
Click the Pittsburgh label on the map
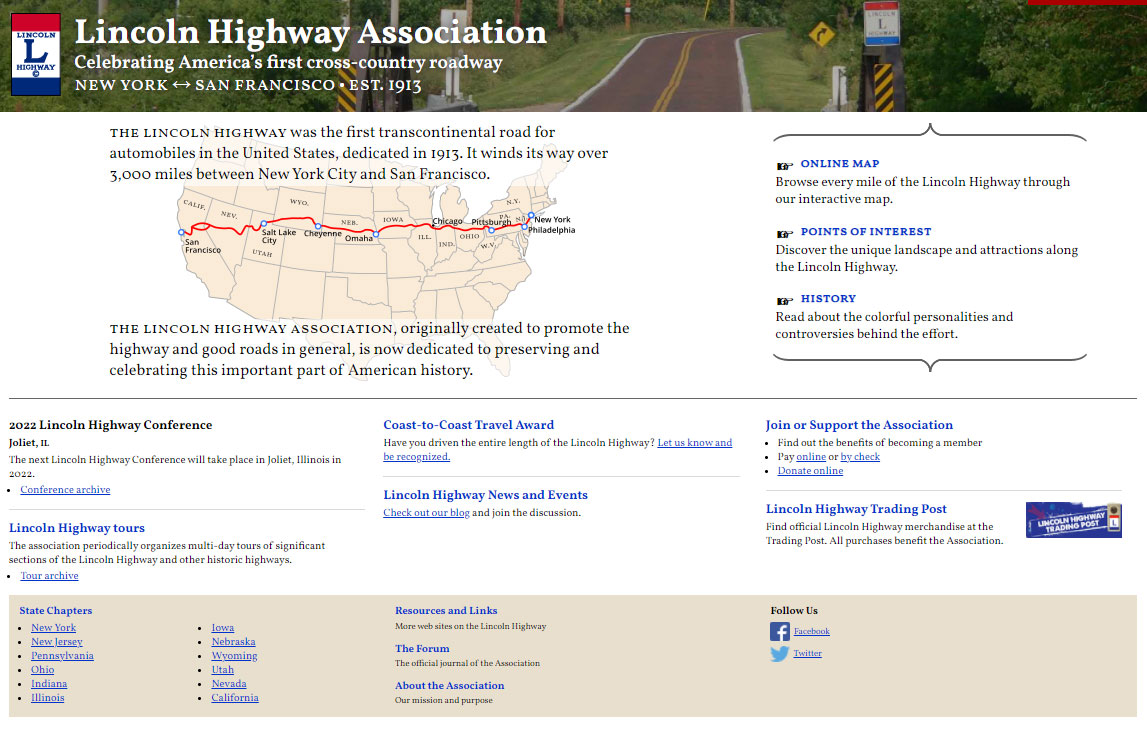pos(491,222)
